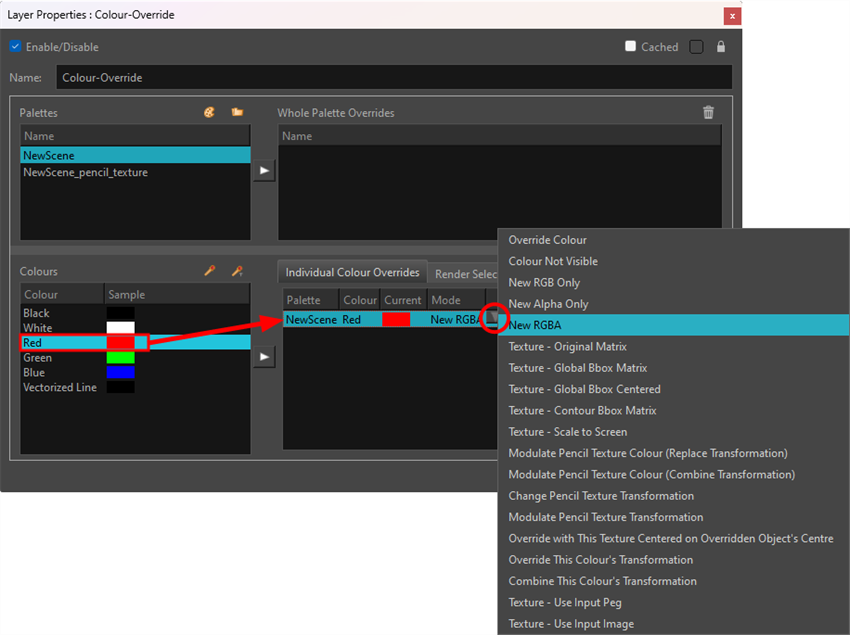Pick Override Colour in dropdown list

pos(547,240)
